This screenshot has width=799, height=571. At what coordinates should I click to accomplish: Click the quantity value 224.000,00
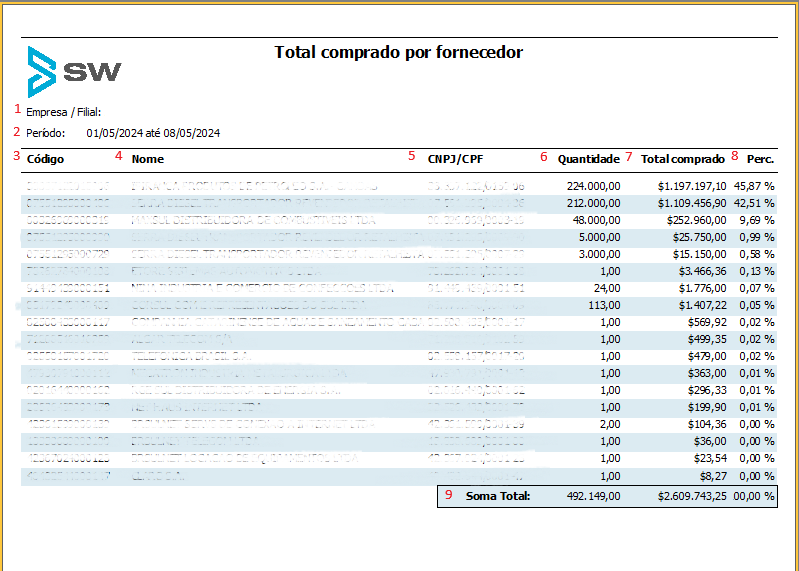point(594,186)
